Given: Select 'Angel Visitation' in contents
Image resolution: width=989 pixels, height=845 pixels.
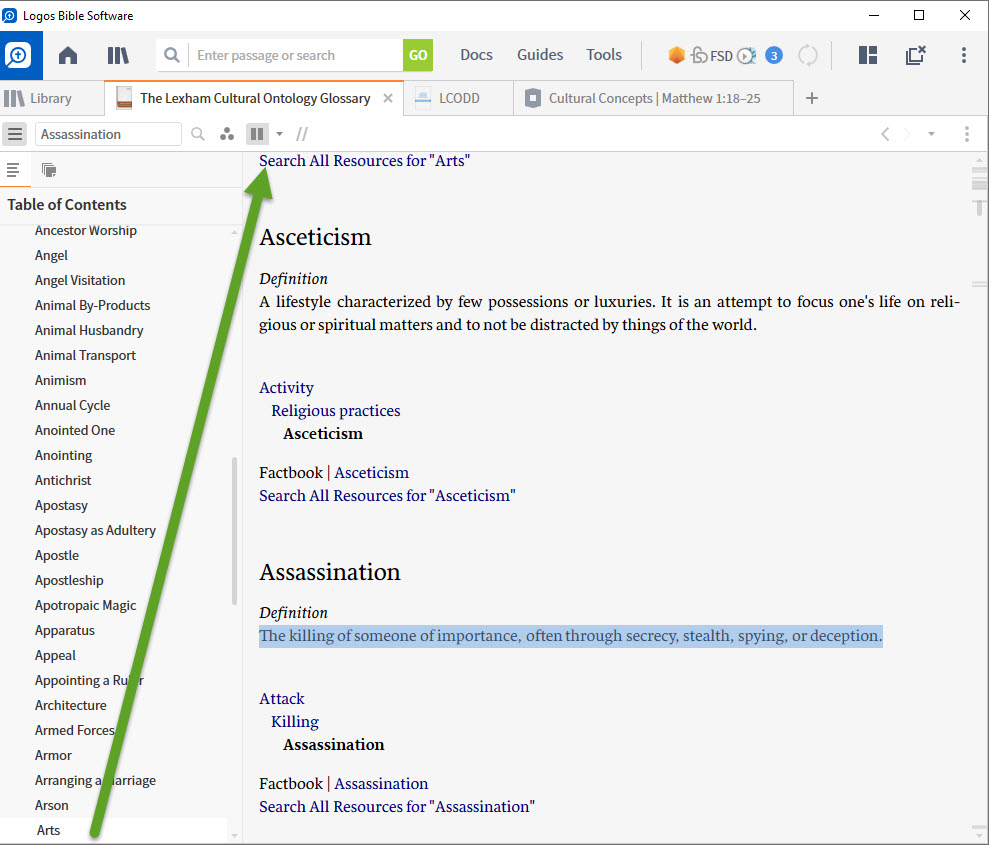Looking at the screenshot, I should click(80, 281).
